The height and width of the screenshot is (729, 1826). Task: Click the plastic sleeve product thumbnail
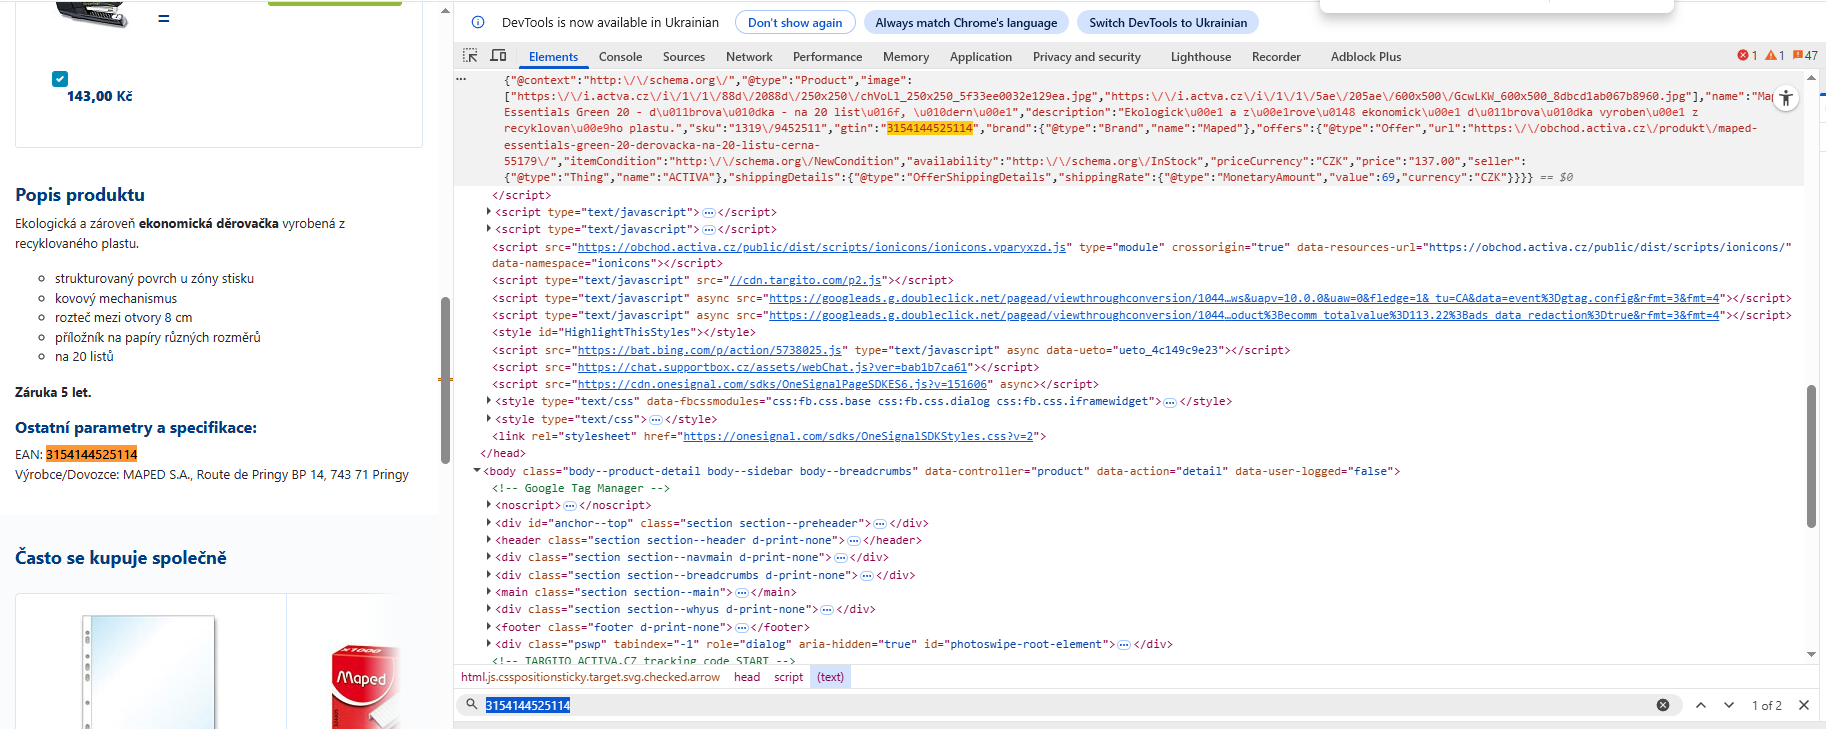click(150, 672)
